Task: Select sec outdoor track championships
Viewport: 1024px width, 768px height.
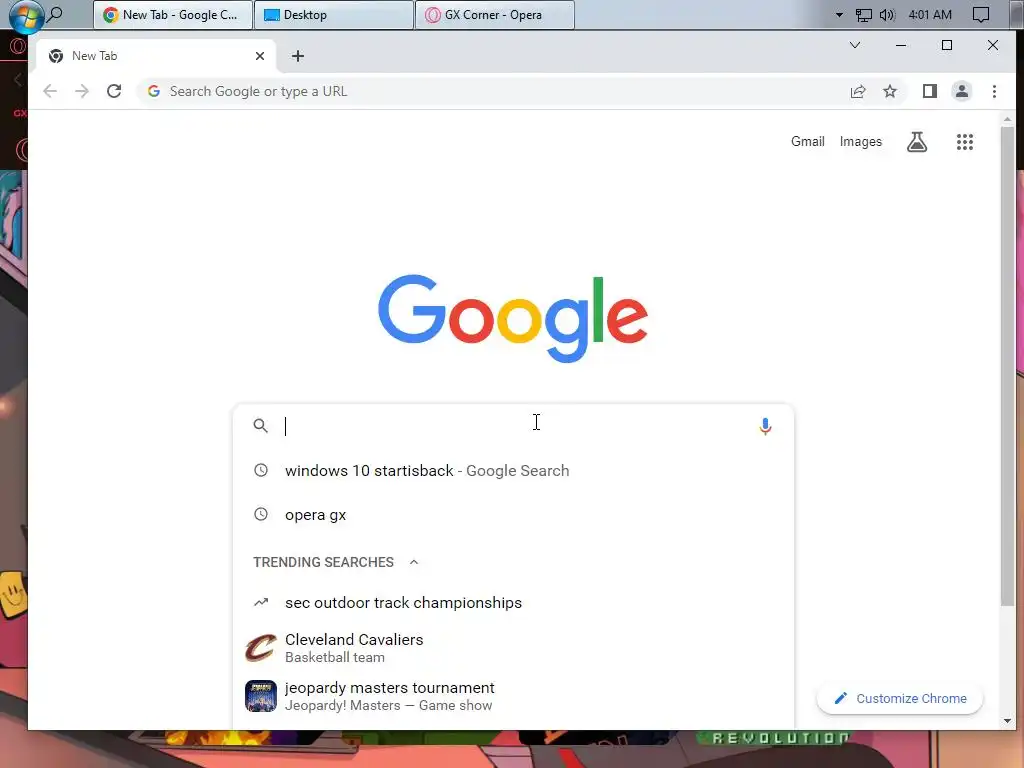Action: pos(513,603)
